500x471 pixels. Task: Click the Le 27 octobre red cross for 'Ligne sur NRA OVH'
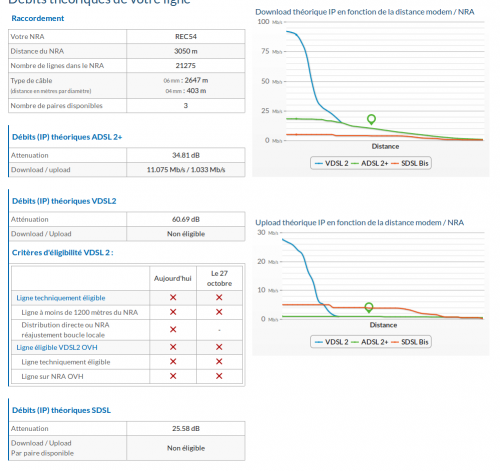(x=219, y=376)
